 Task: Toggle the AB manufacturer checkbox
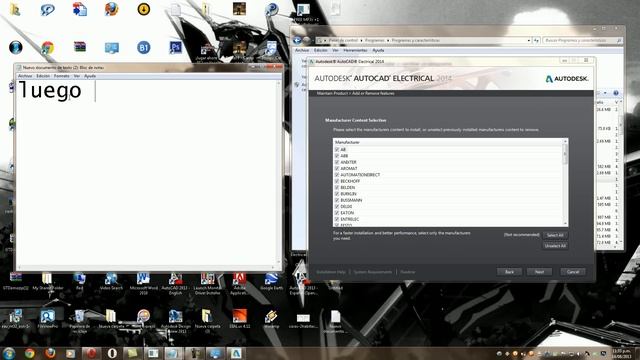tap(337, 149)
